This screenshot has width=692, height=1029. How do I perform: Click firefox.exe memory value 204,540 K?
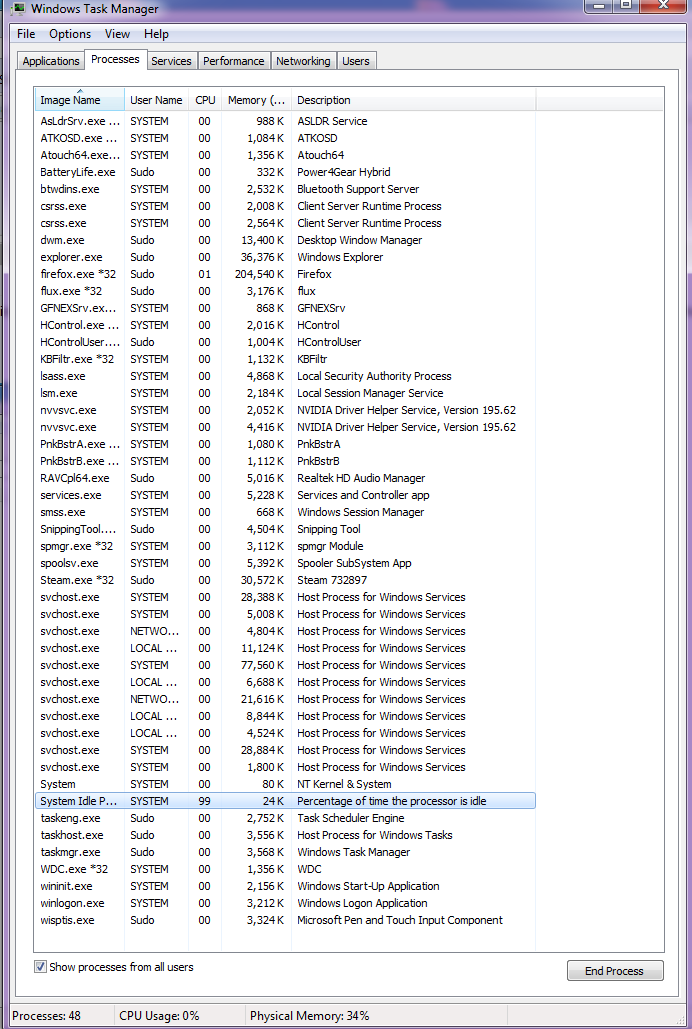click(x=259, y=274)
